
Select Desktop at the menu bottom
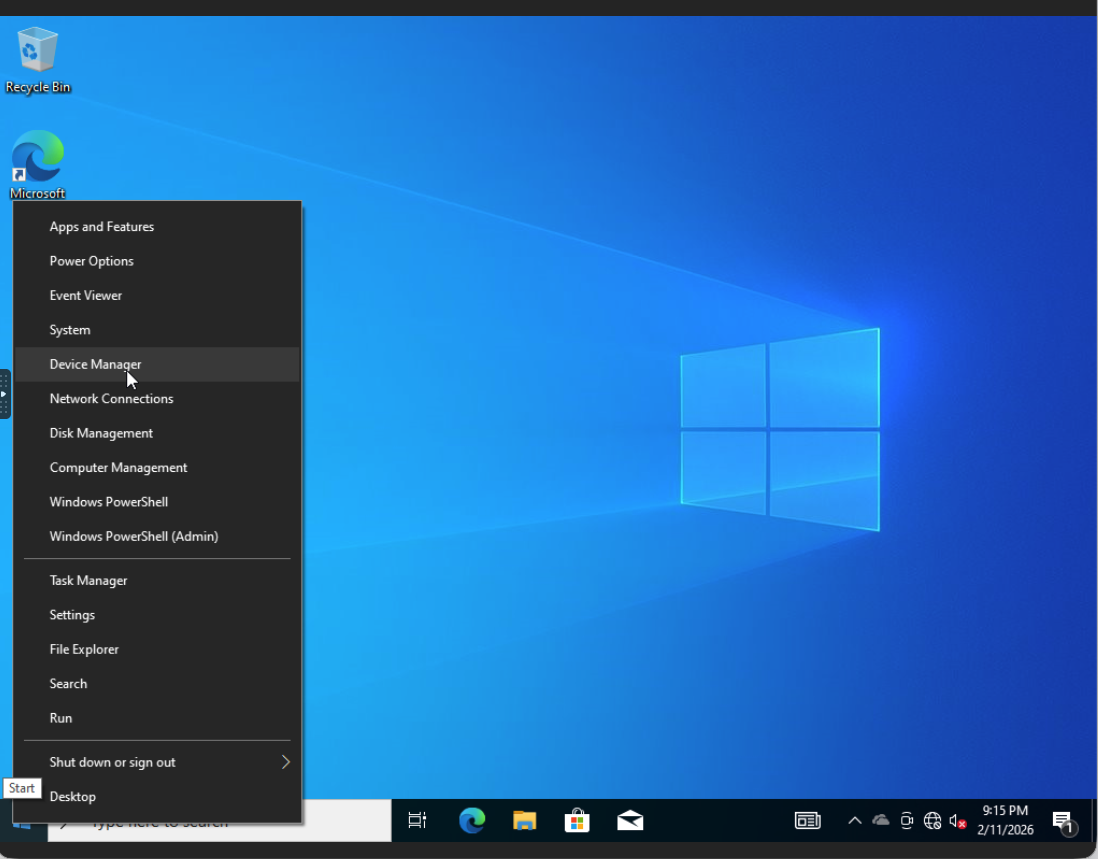coord(157,796)
